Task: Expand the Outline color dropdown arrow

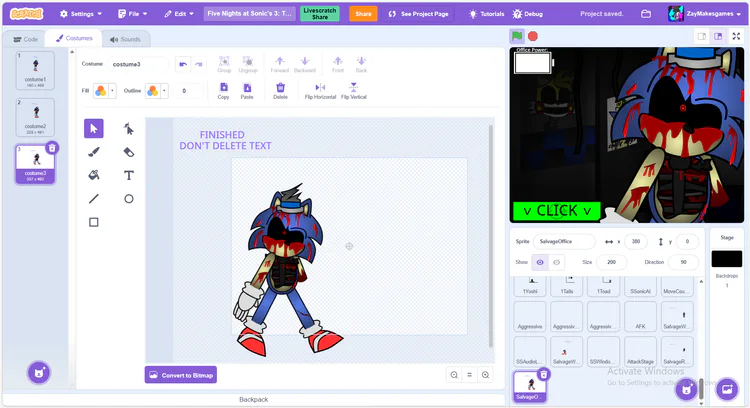Action: point(164,90)
